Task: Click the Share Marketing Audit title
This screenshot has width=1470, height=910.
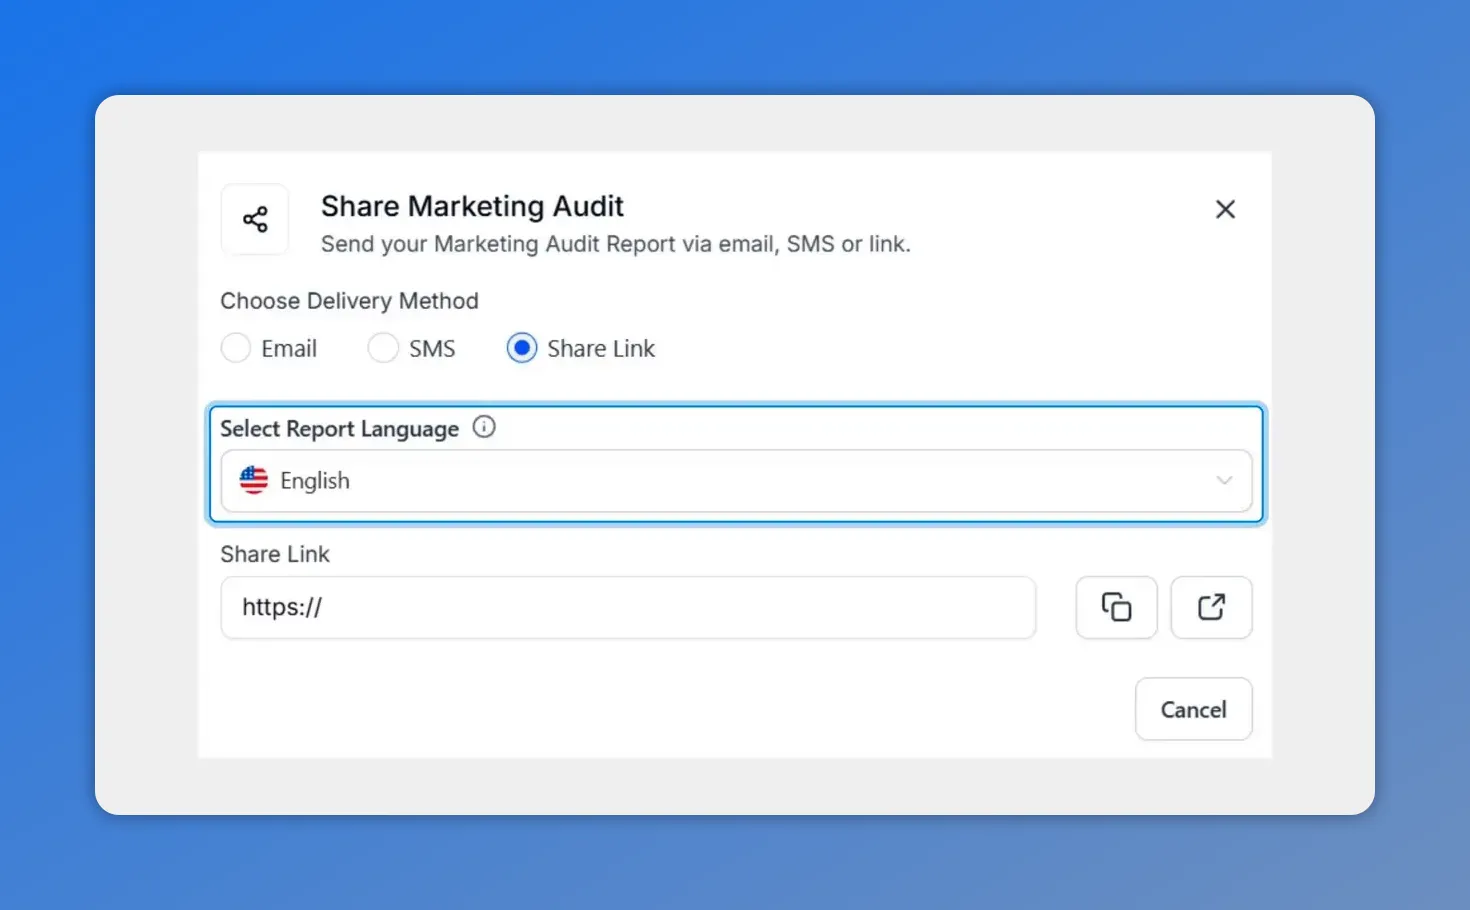Action: (471, 206)
